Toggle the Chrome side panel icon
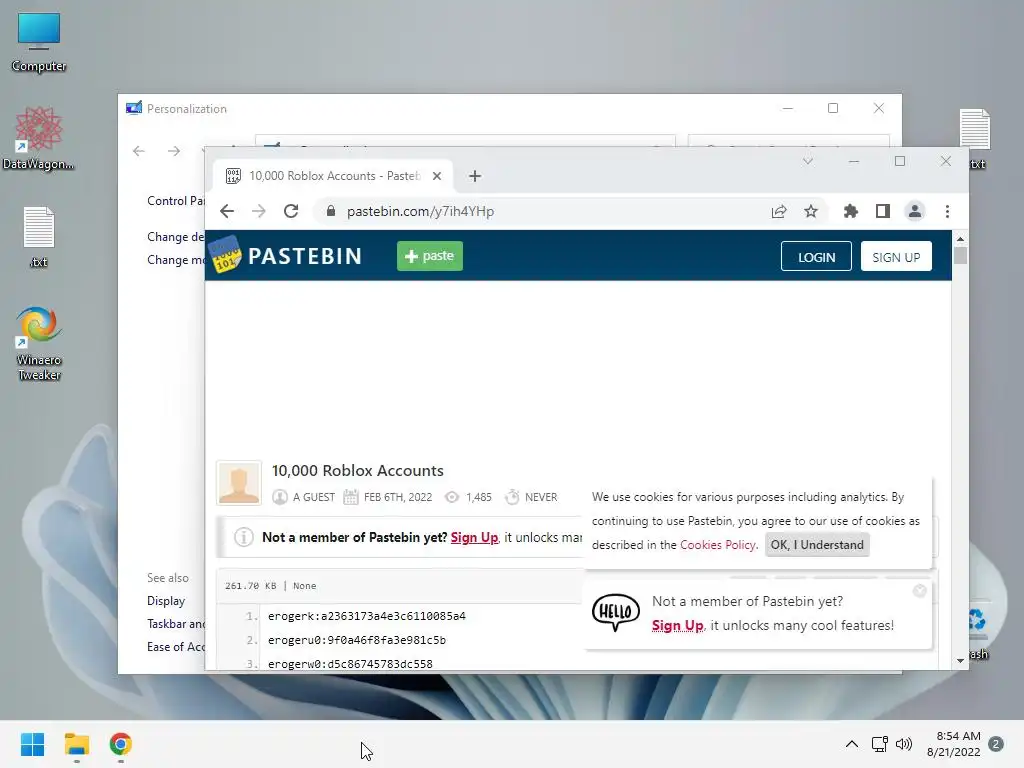The image size is (1024, 768). 882,211
